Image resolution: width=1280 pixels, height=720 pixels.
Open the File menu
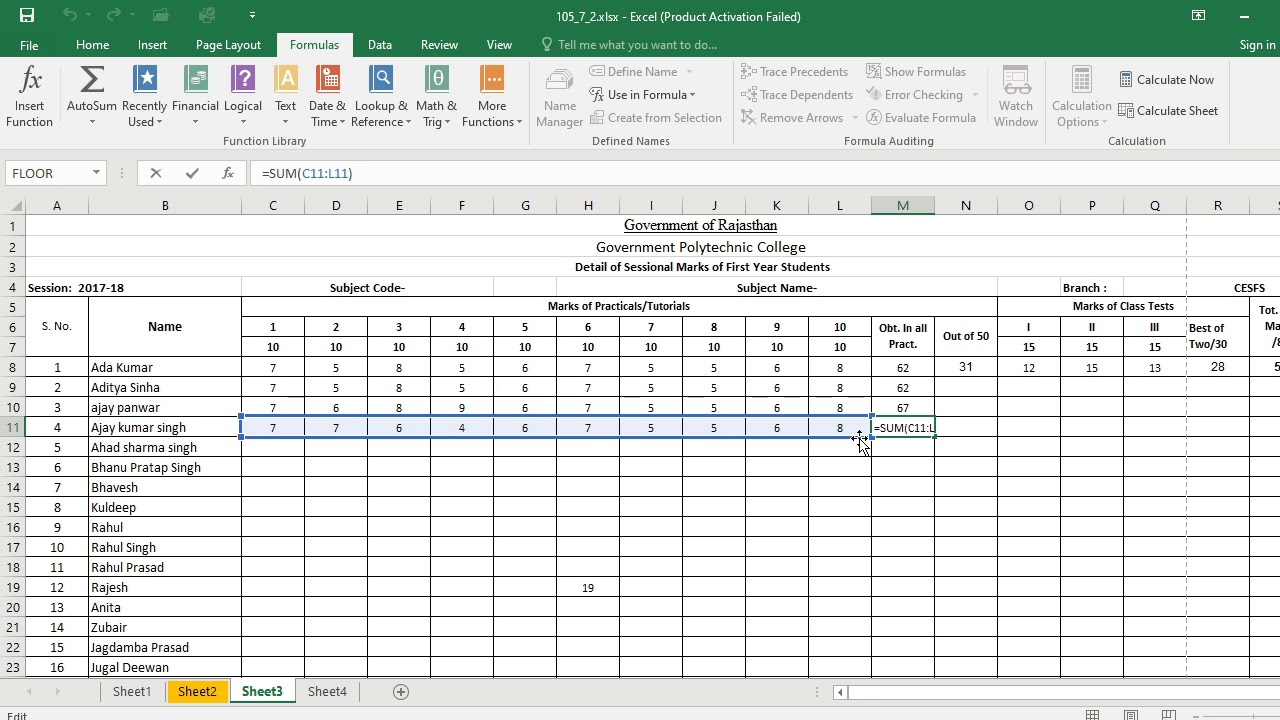(x=29, y=45)
